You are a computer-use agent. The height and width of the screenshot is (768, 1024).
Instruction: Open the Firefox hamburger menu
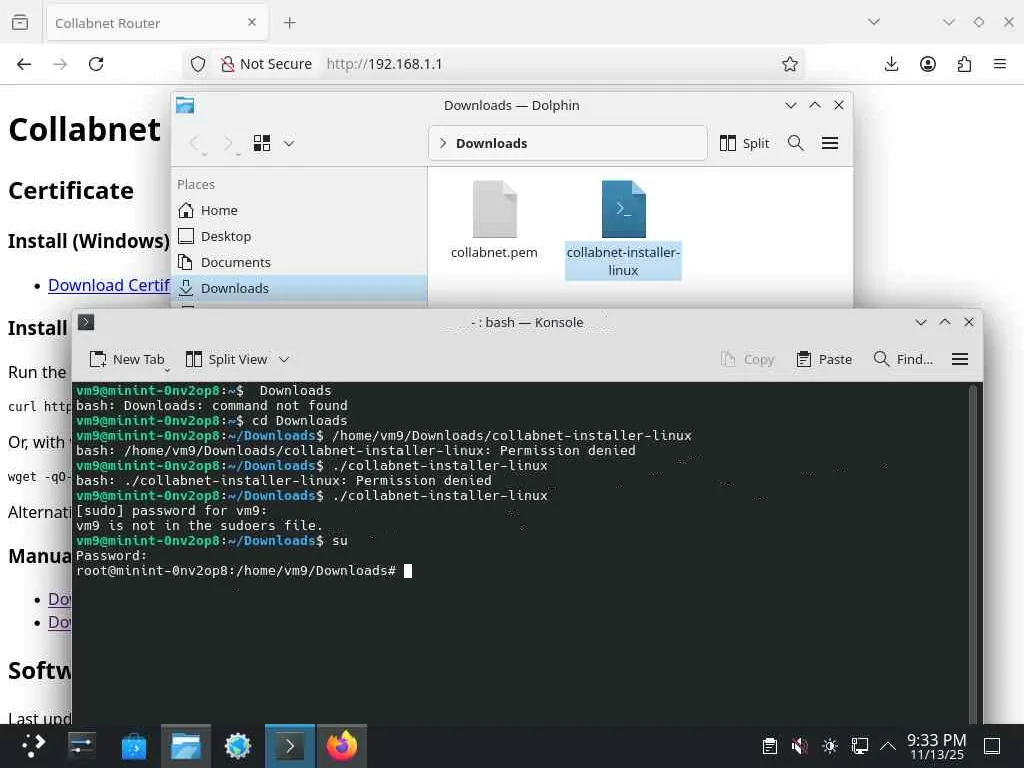[1000, 64]
